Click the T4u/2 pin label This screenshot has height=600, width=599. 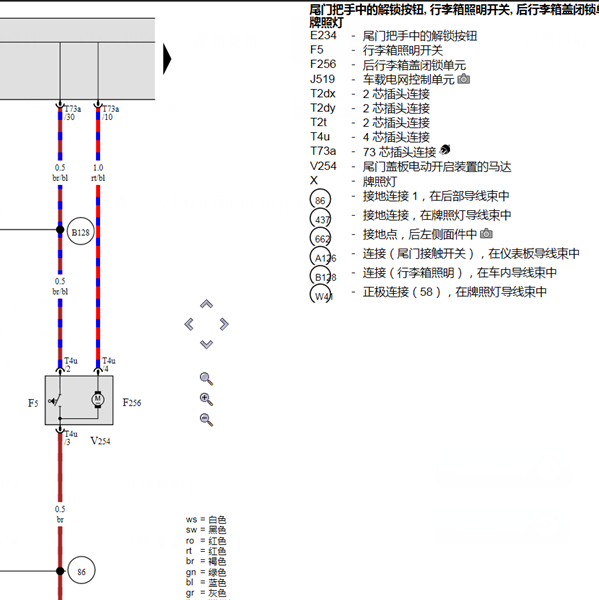pos(70,365)
